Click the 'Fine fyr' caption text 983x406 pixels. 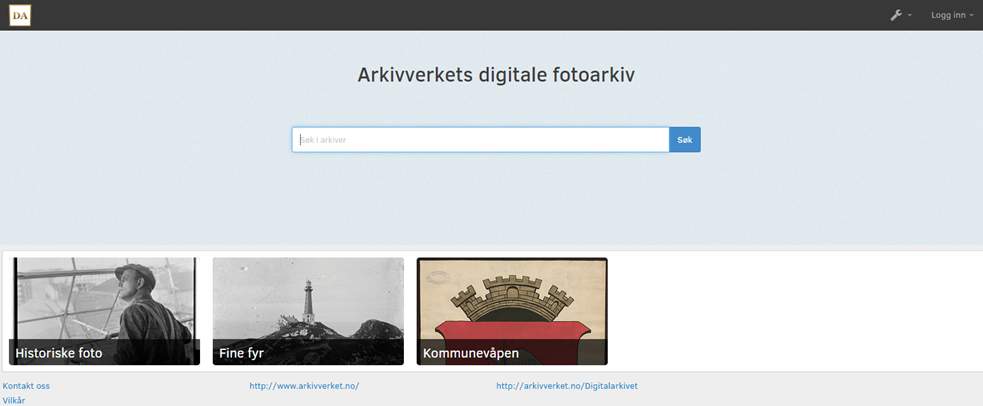(x=241, y=353)
